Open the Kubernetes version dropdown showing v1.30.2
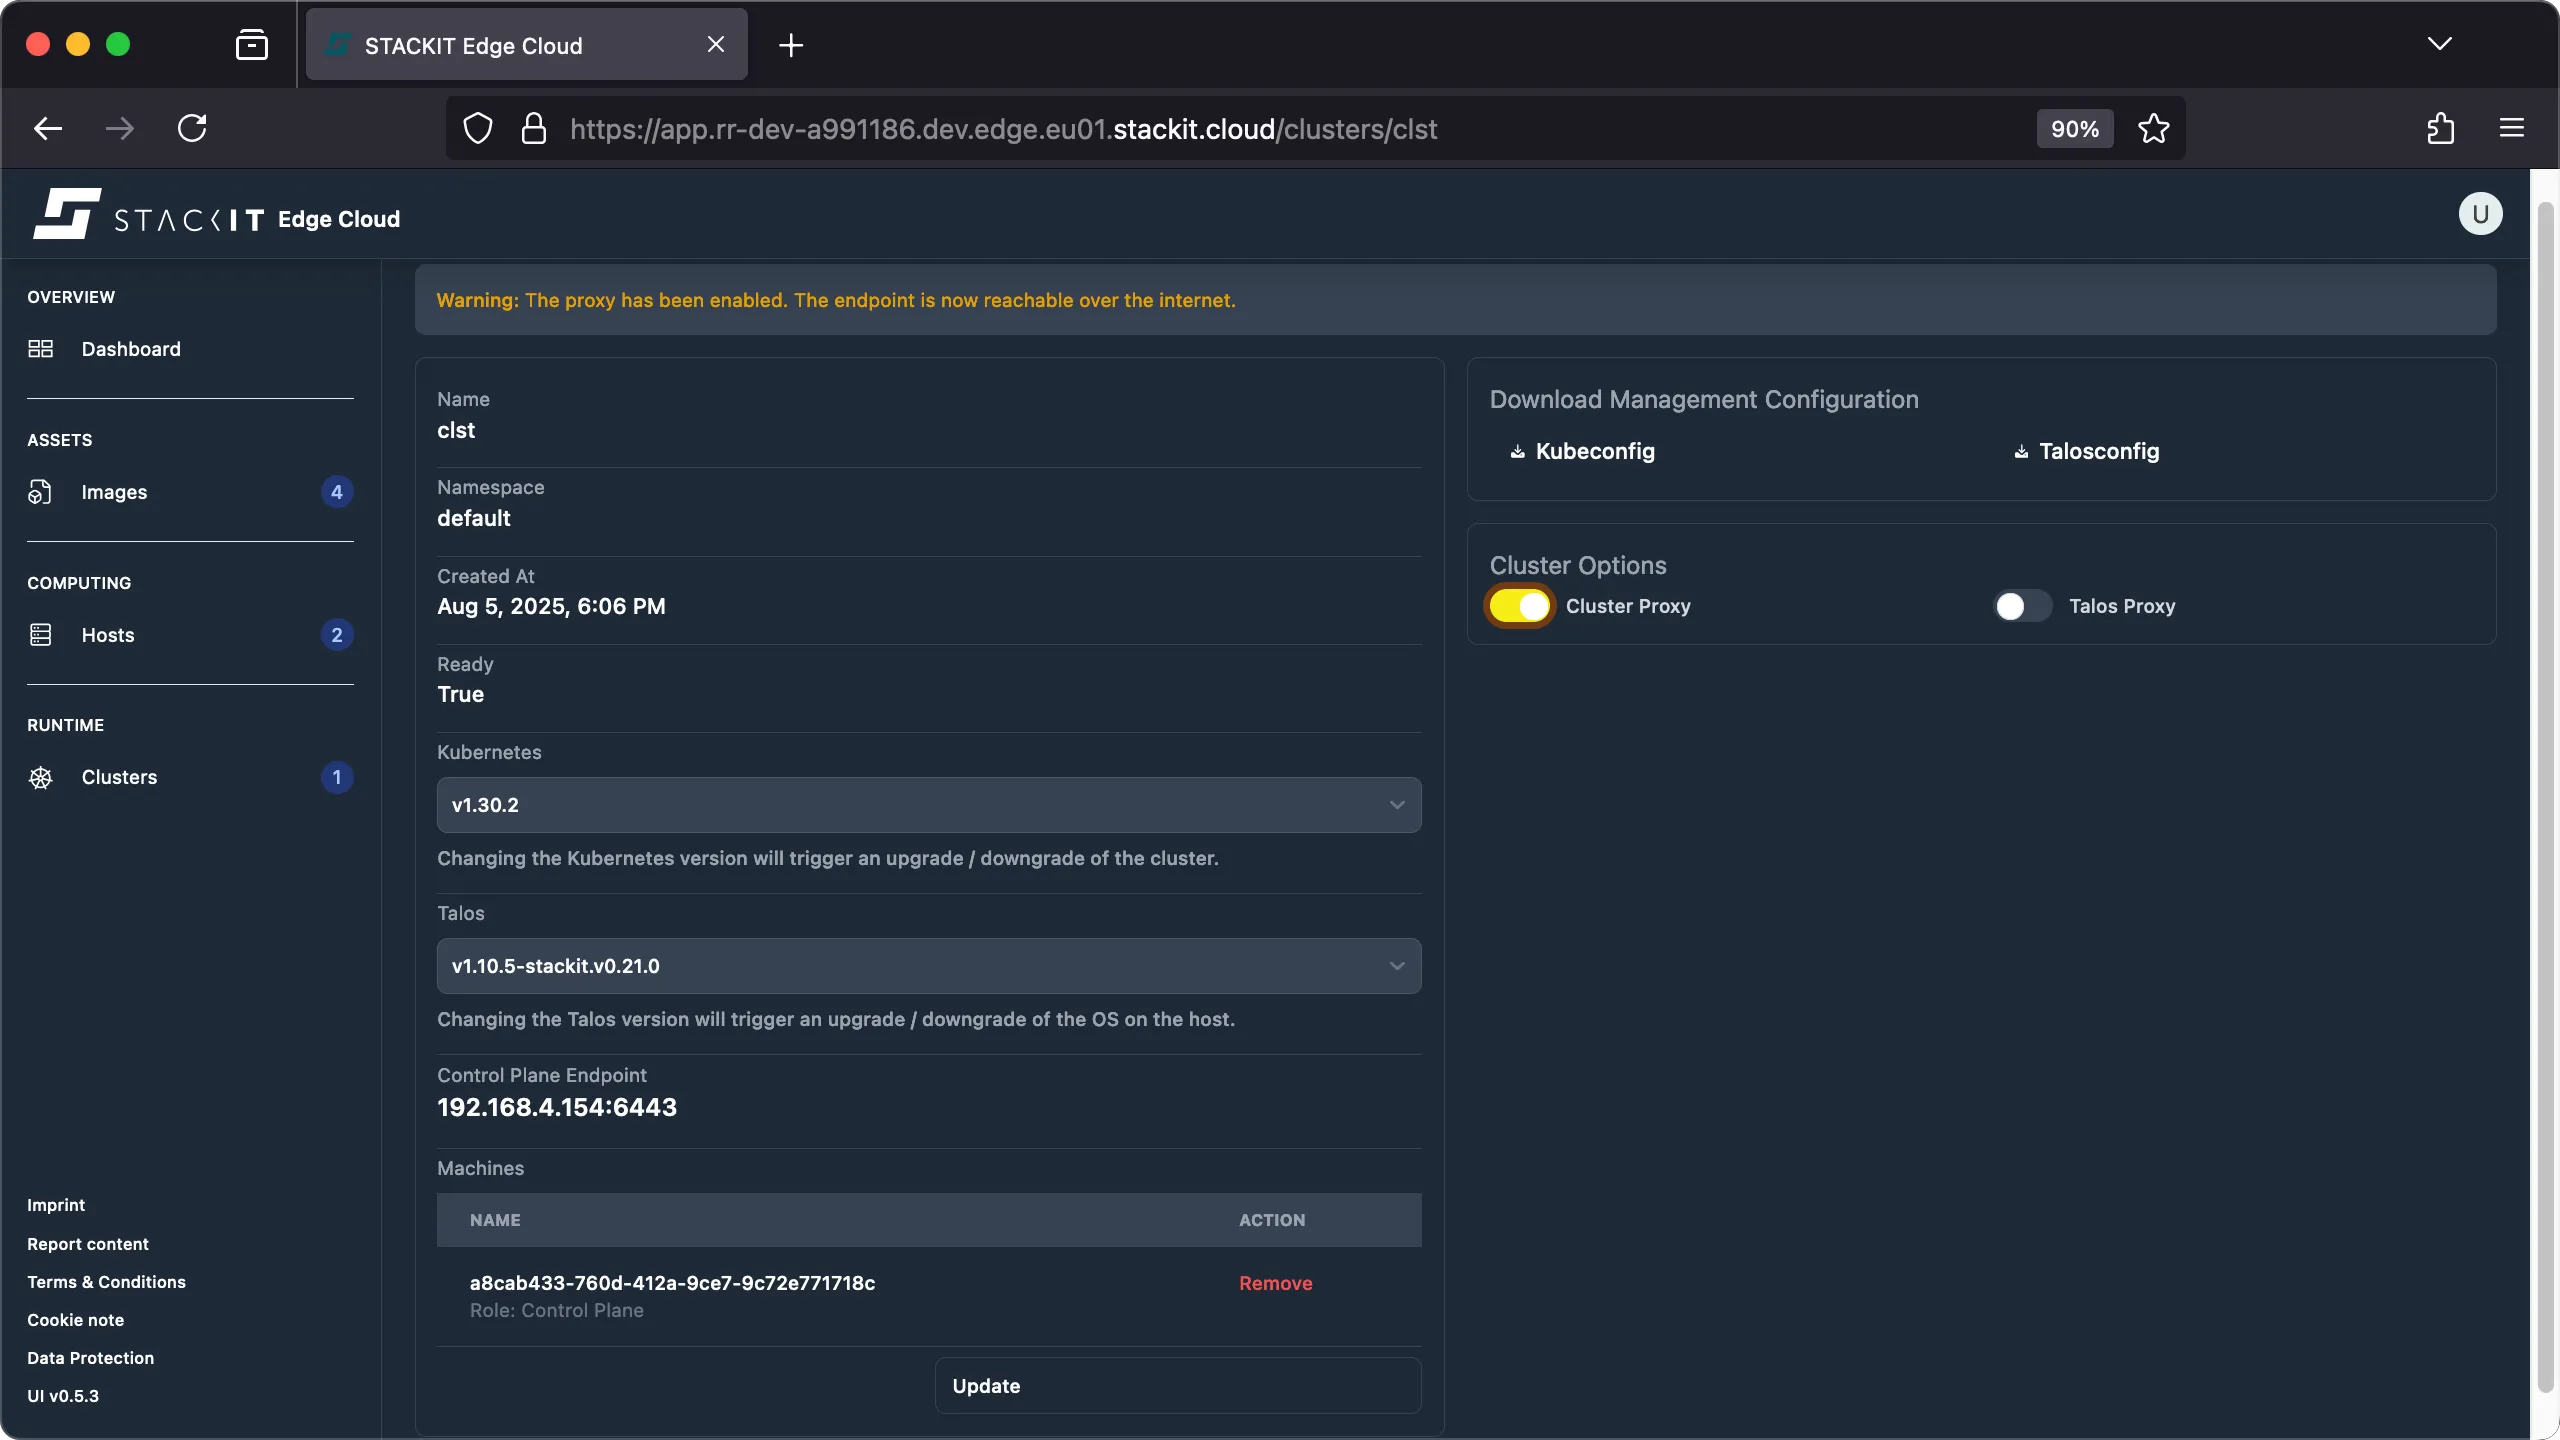This screenshot has height=1440, width=2560. click(x=927, y=804)
